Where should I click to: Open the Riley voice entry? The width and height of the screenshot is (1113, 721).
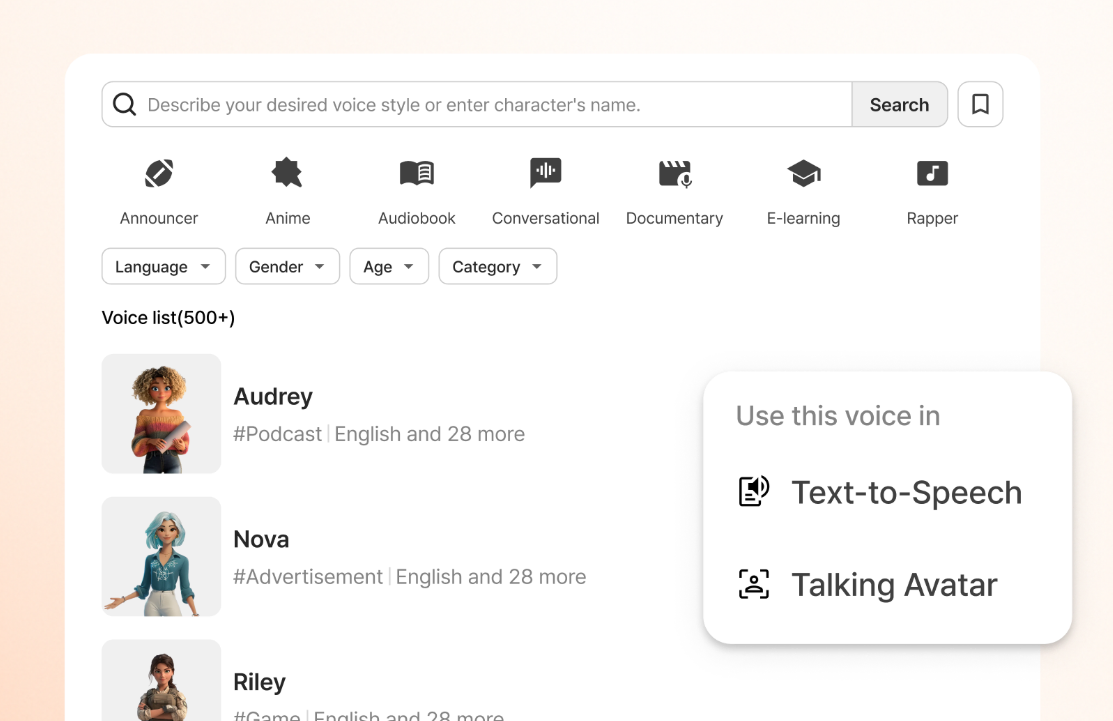[x=260, y=683]
